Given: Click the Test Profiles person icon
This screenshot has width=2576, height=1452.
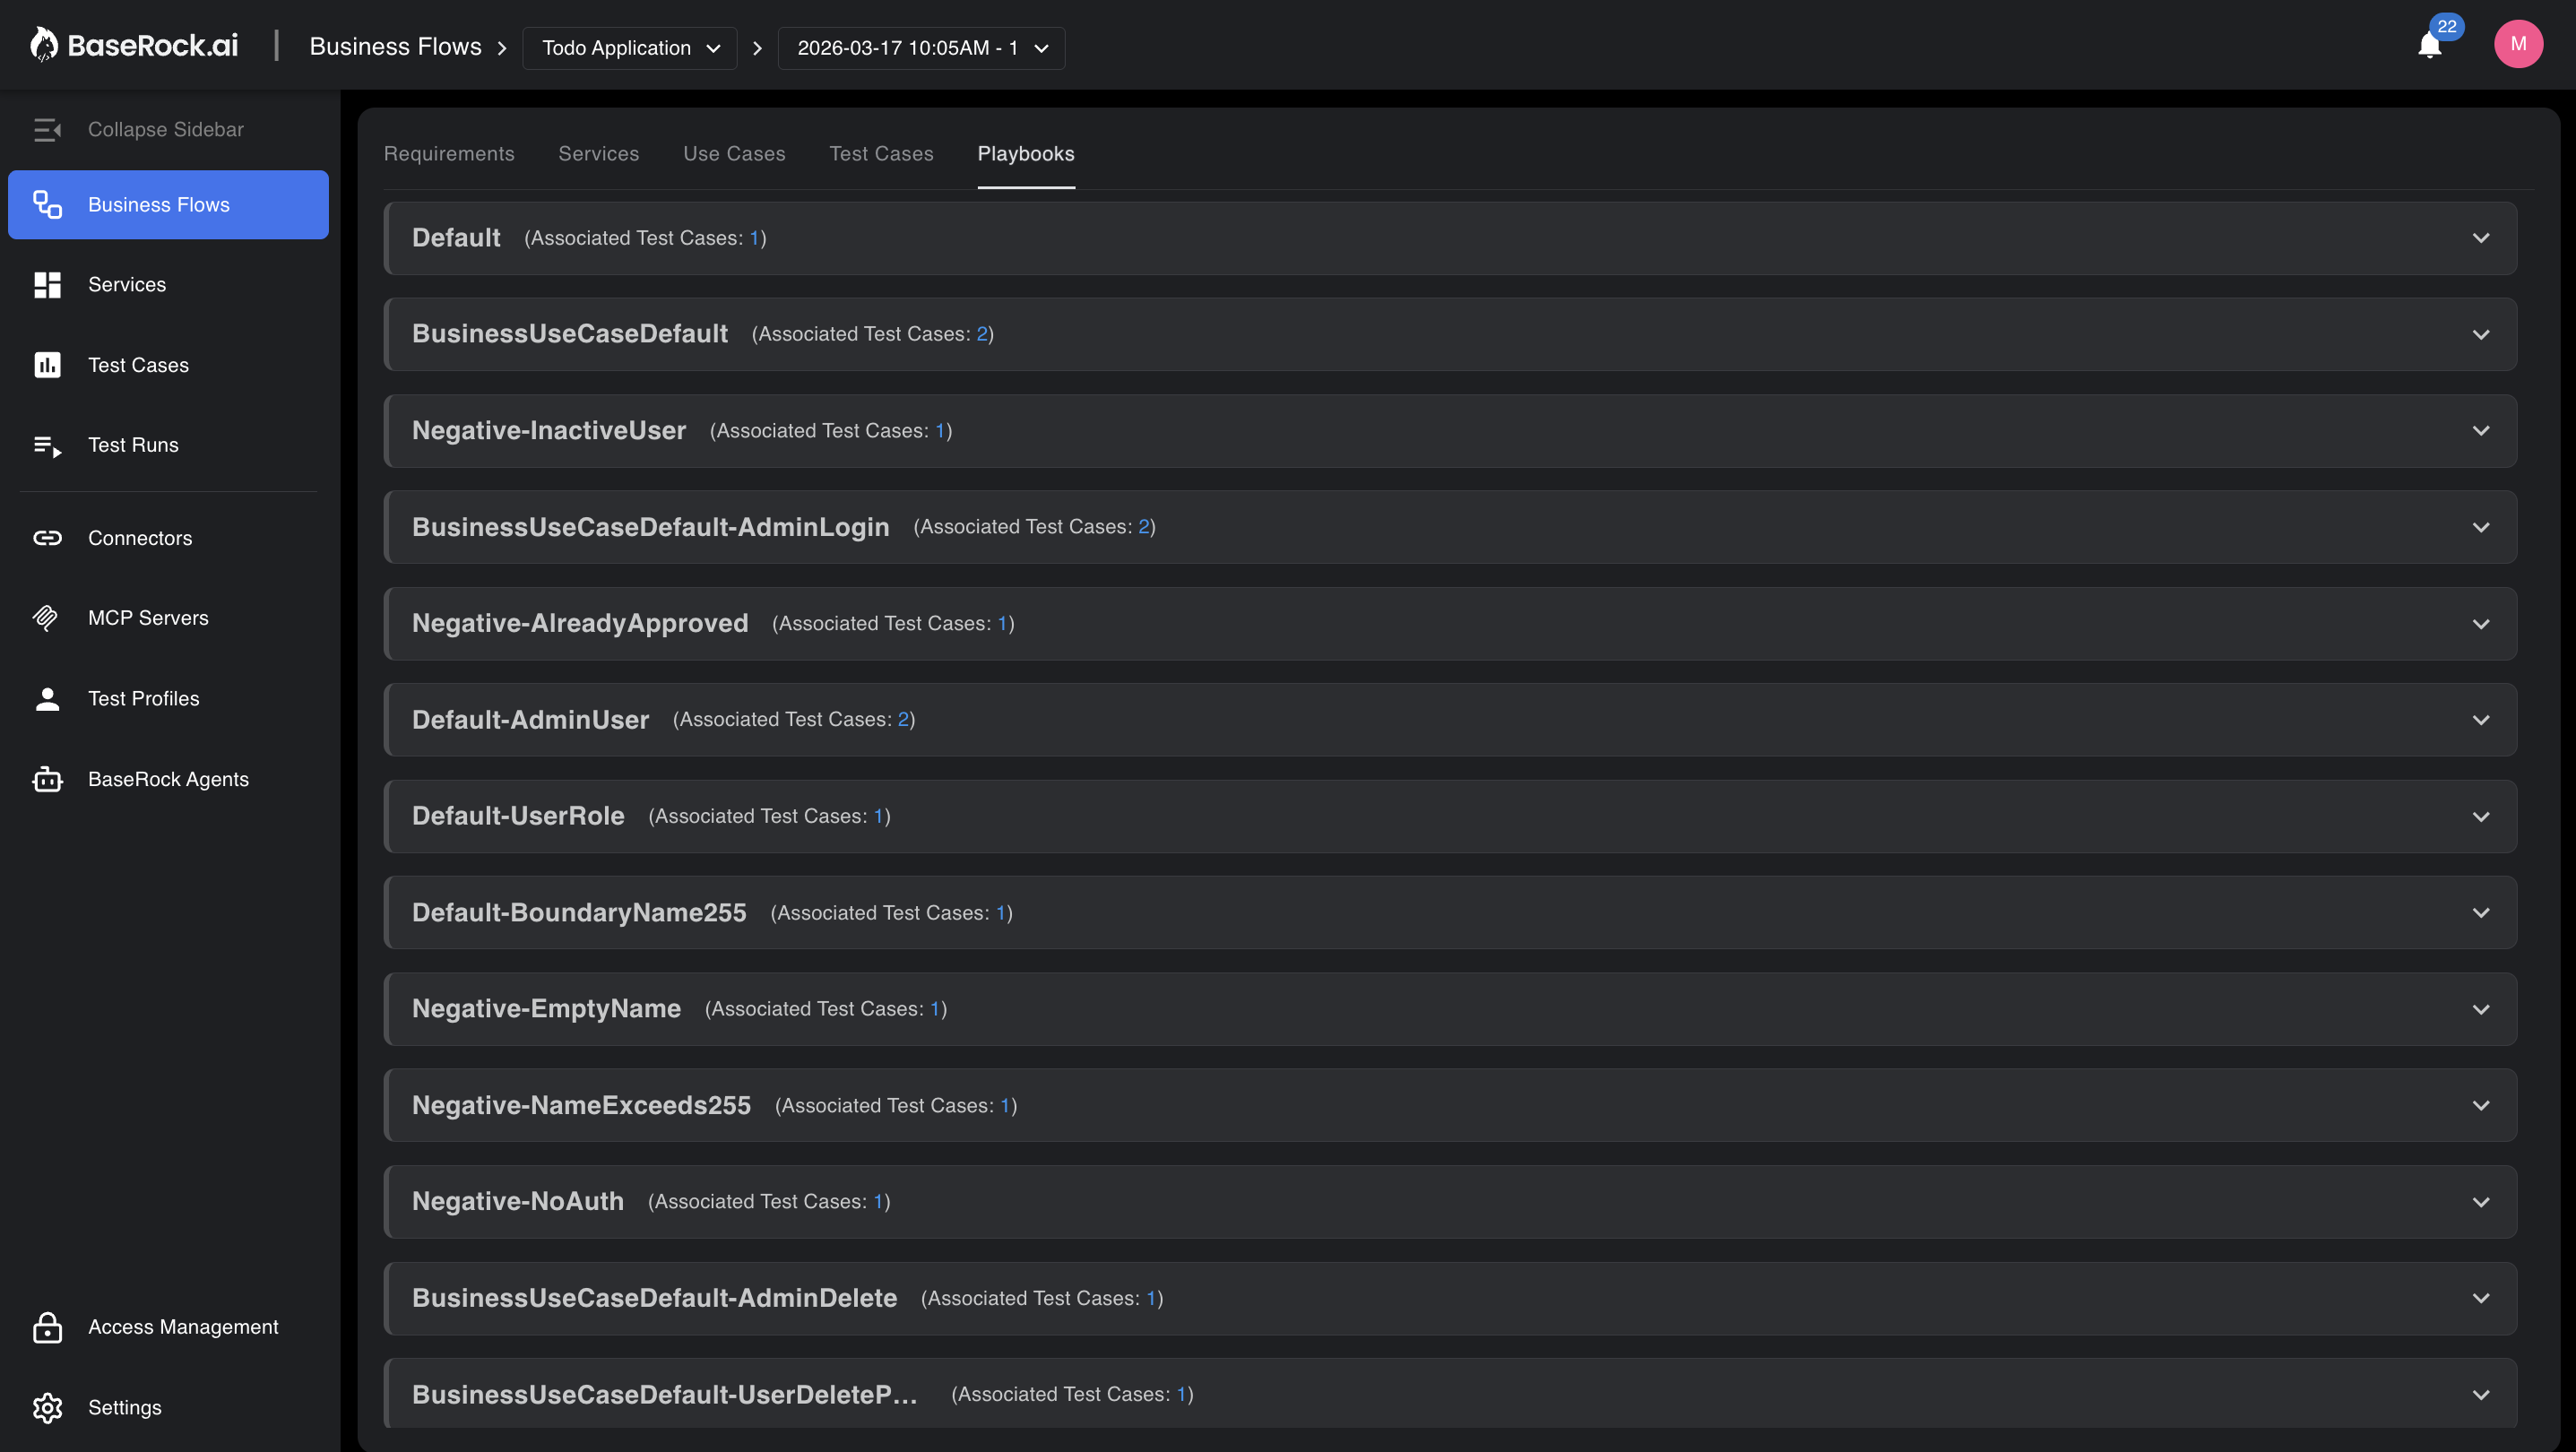Looking at the screenshot, I should 47,698.
